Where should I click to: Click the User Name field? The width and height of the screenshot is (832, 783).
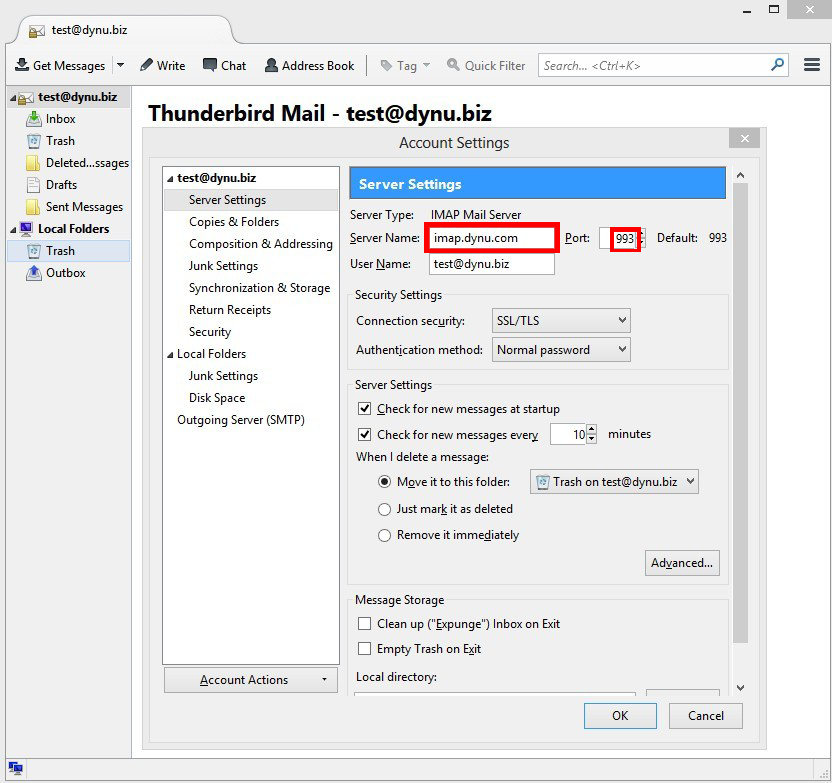491,264
